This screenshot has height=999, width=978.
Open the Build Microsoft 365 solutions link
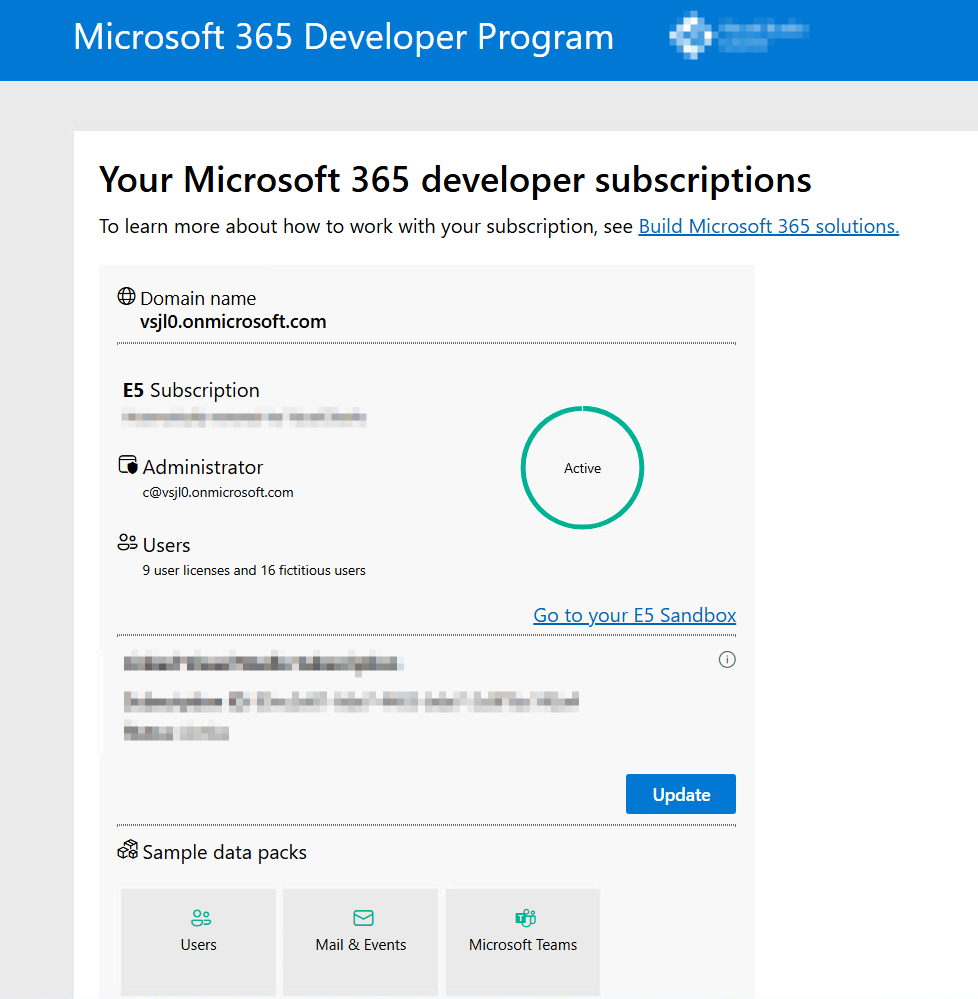768,226
